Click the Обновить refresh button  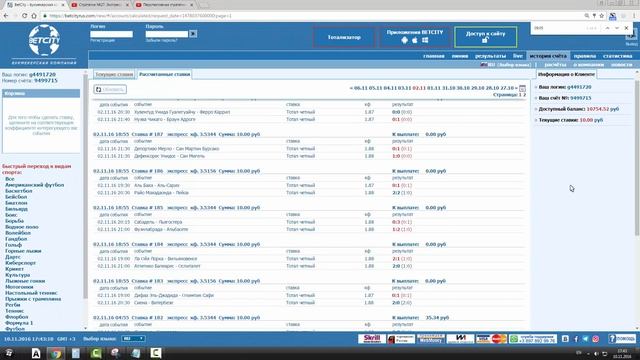pyautogui.click(x=110, y=89)
